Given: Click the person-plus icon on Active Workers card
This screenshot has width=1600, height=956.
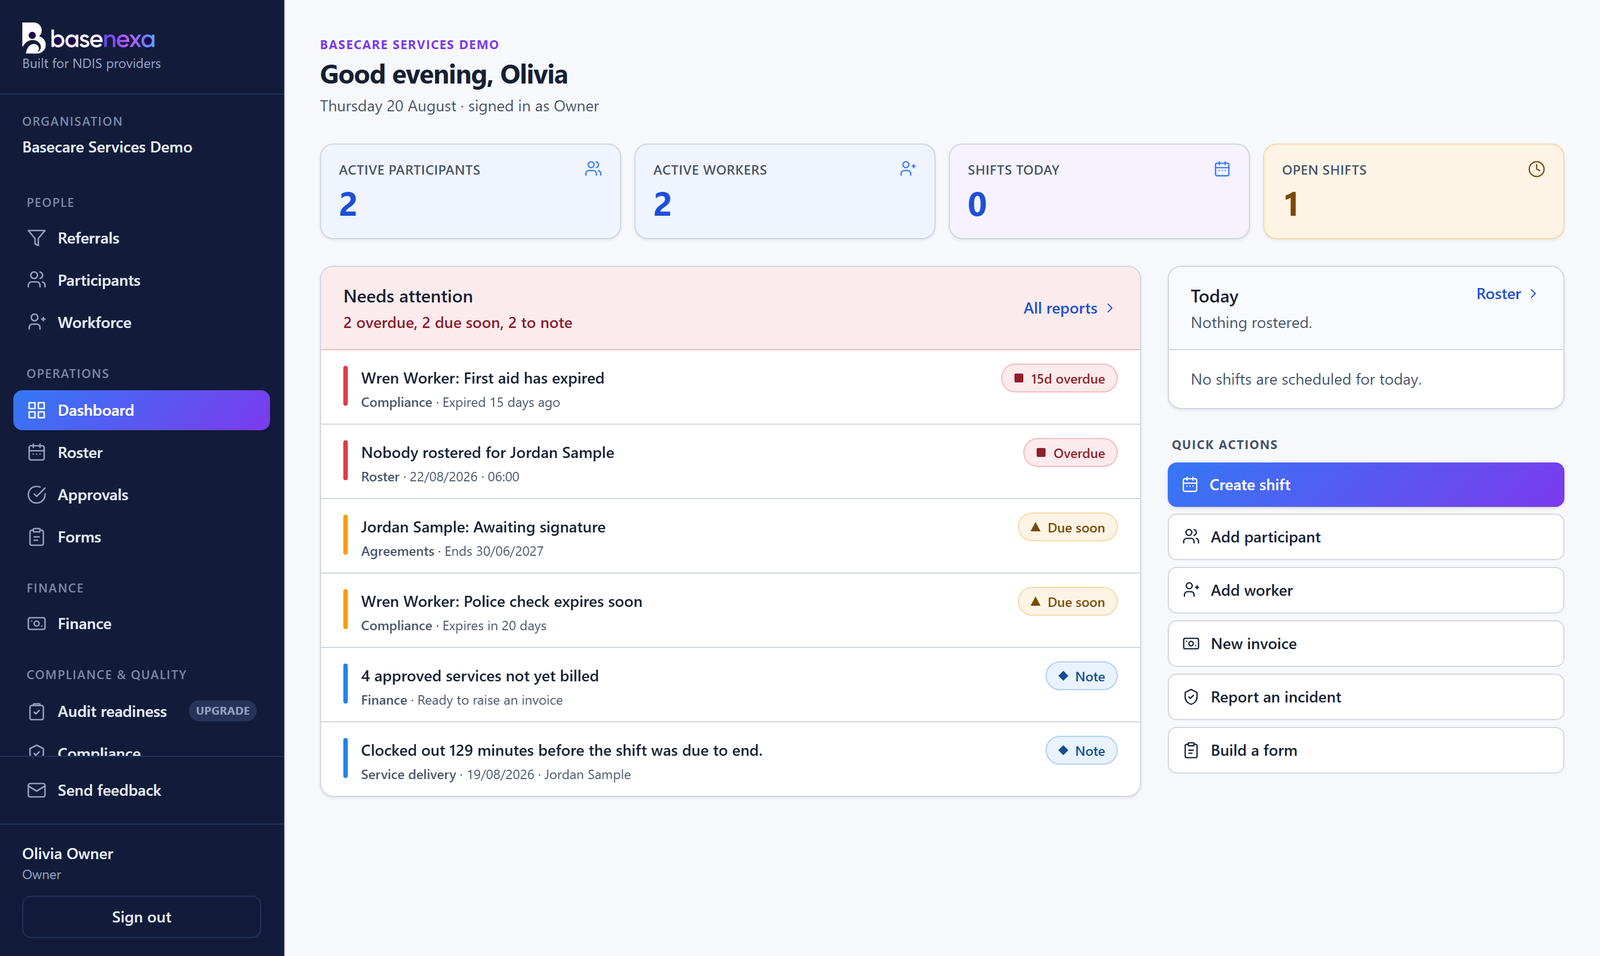Looking at the screenshot, I should 908,169.
